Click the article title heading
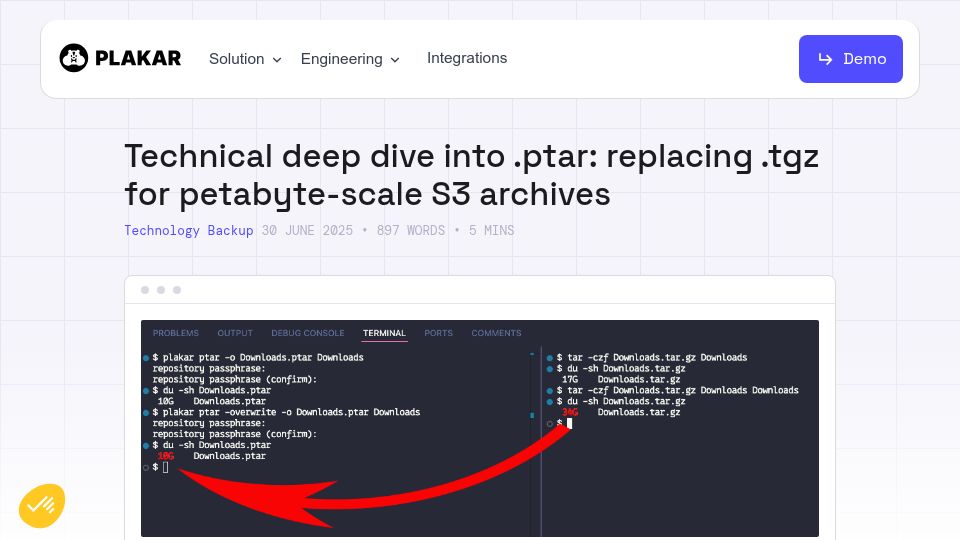This screenshot has height=540, width=960. pyautogui.click(x=471, y=175)
